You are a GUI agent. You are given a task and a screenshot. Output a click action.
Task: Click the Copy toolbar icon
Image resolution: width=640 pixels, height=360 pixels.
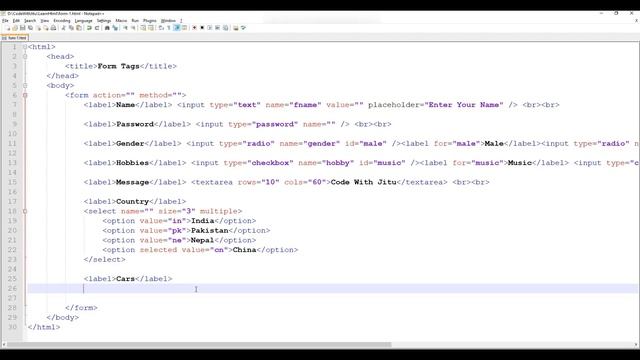(x=71, y=28)
